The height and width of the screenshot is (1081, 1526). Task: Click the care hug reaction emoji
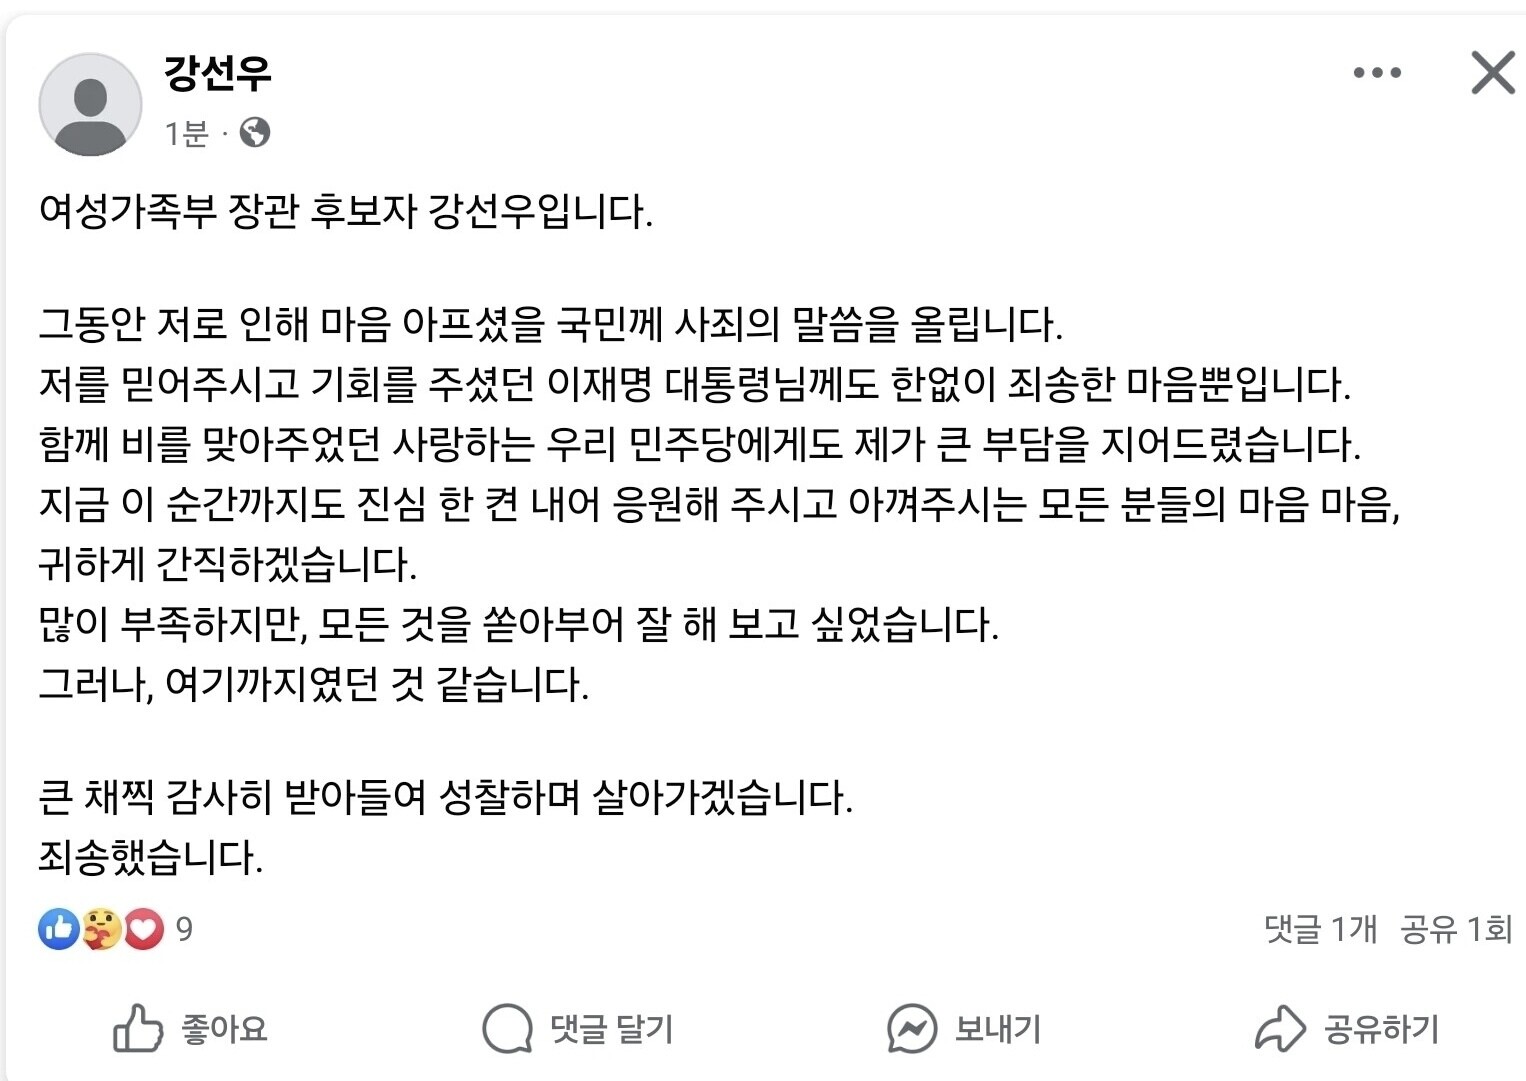tap(101, 929)
